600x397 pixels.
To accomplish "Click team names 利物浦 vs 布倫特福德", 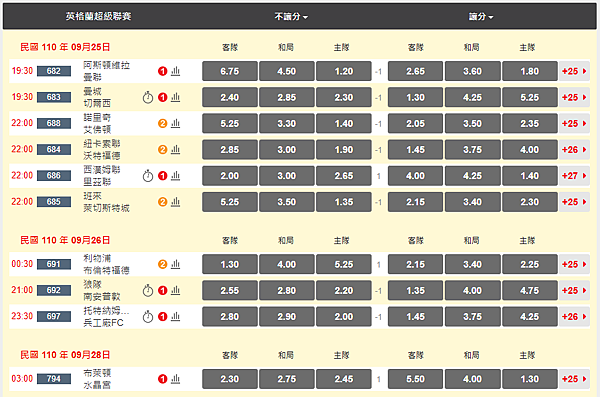I will [x=106, y=264].
